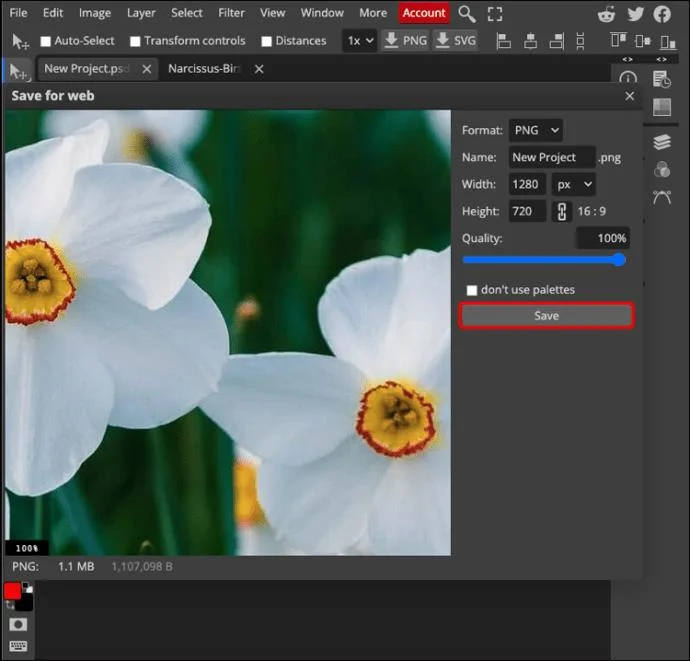Viewport: 690px width, 661px height.
Task: Click the Reddit icon
Action: (x=606, y=14)
